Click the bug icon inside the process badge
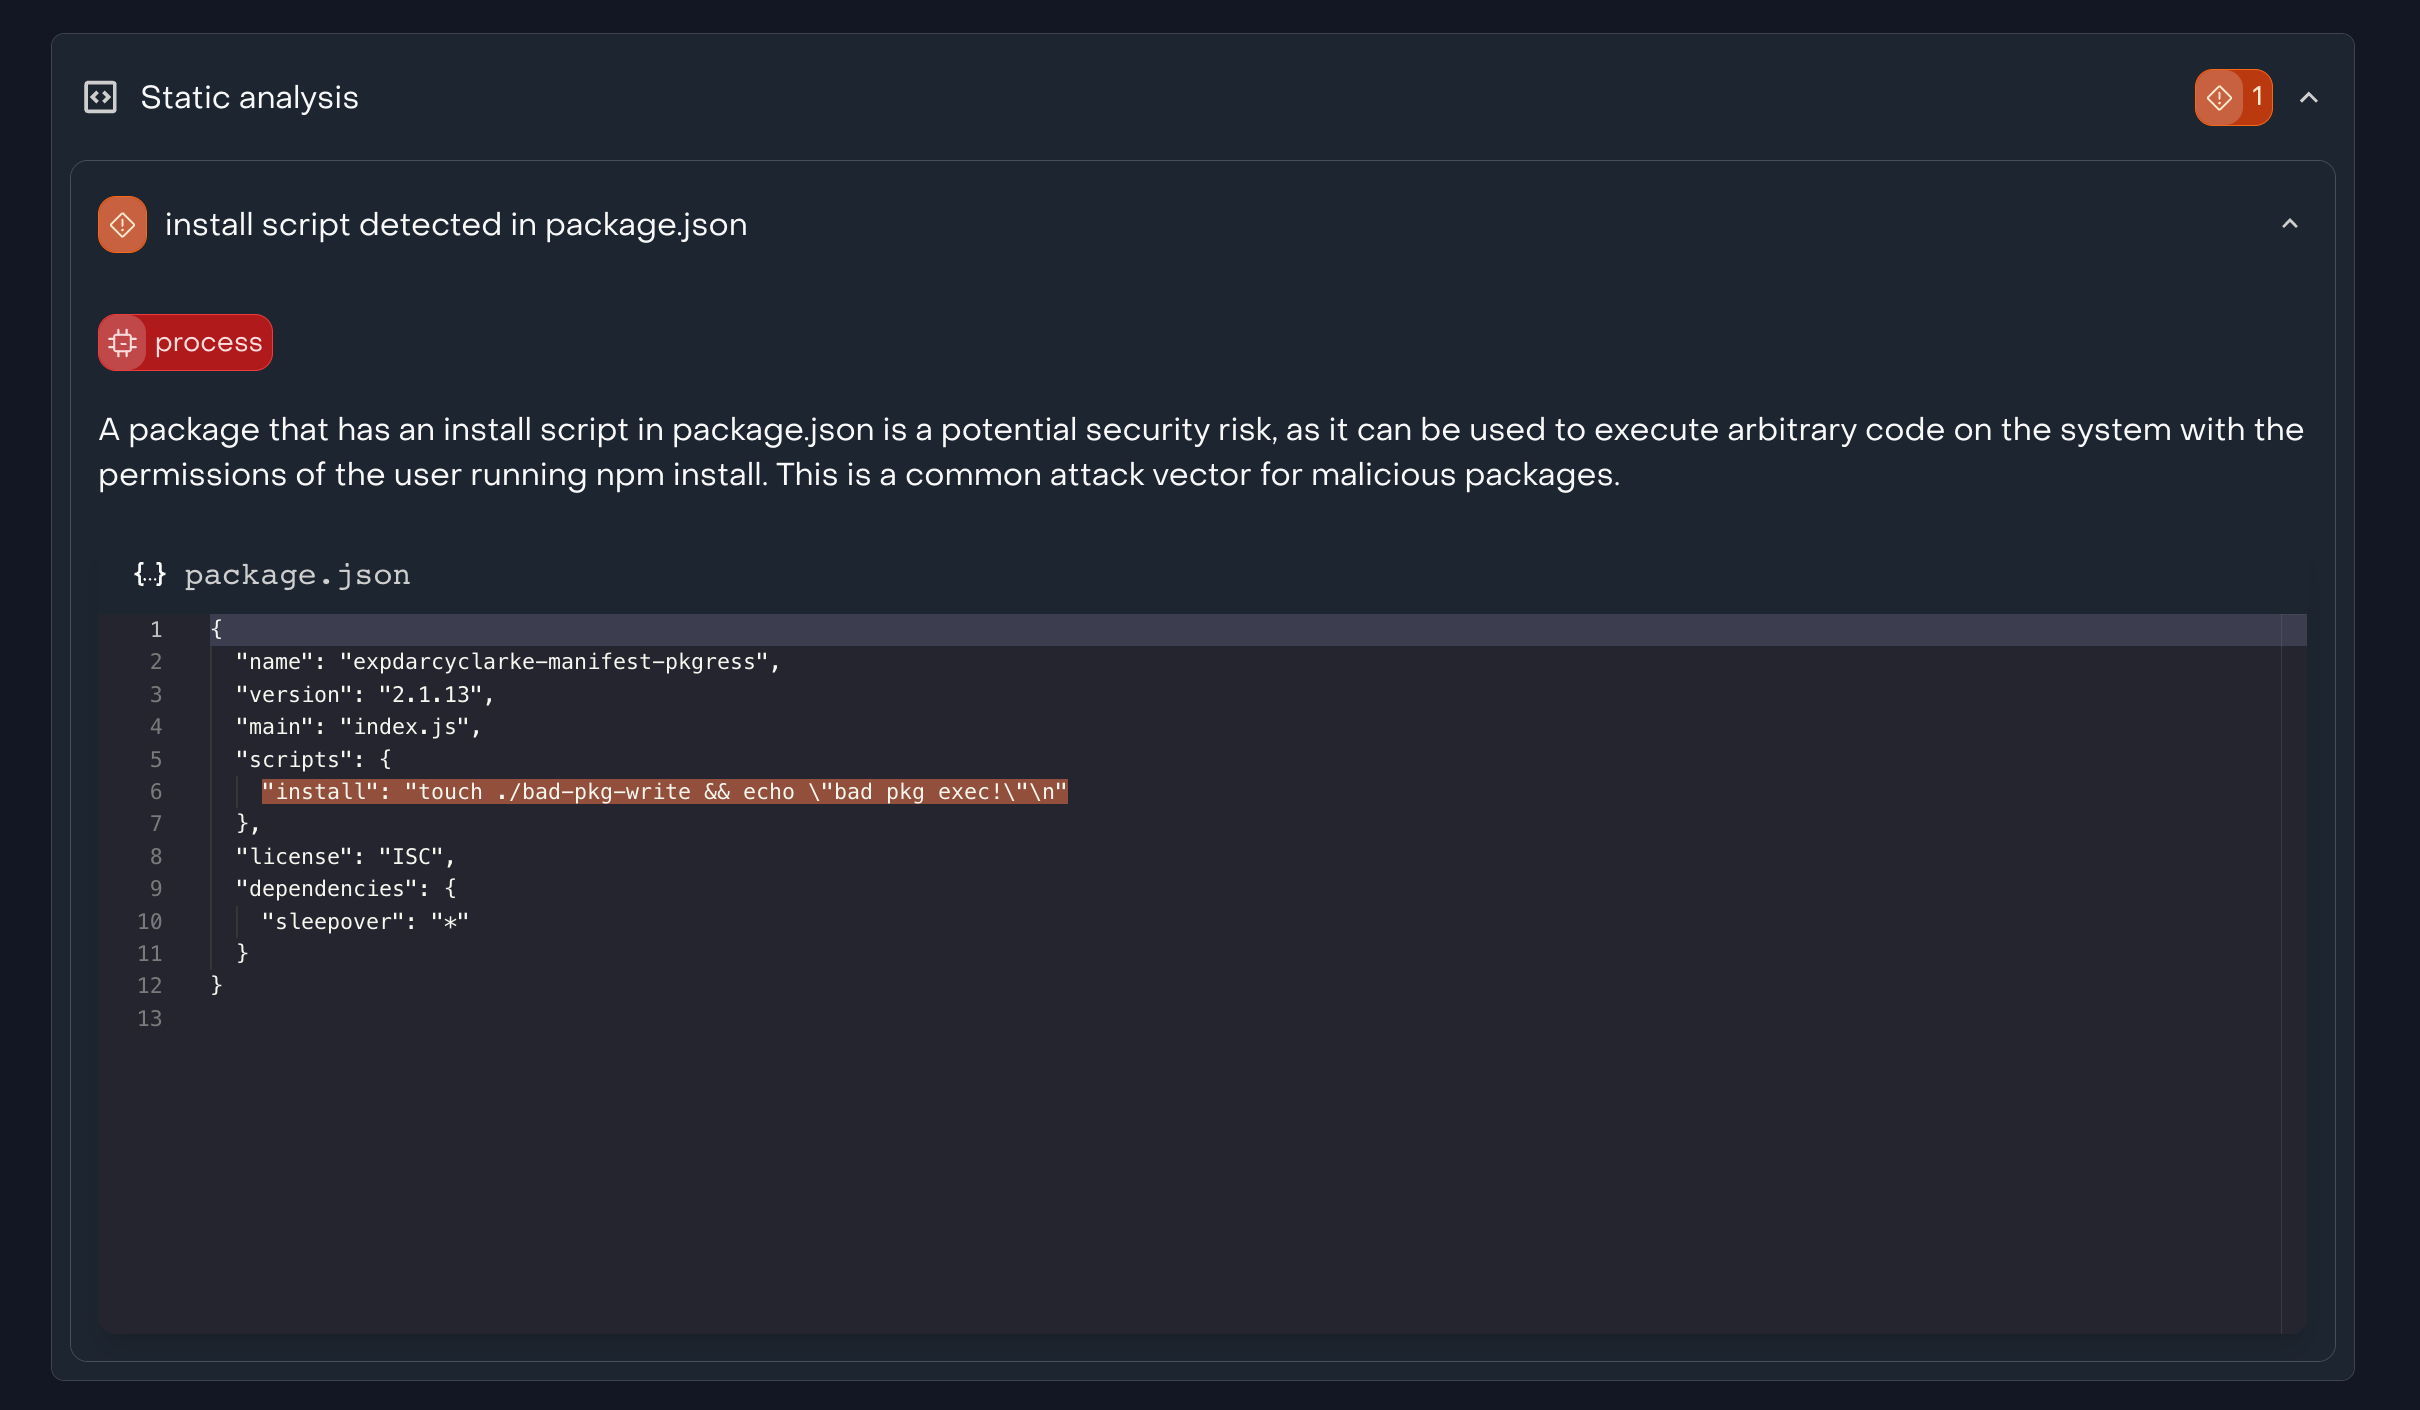 pos(123,342)
